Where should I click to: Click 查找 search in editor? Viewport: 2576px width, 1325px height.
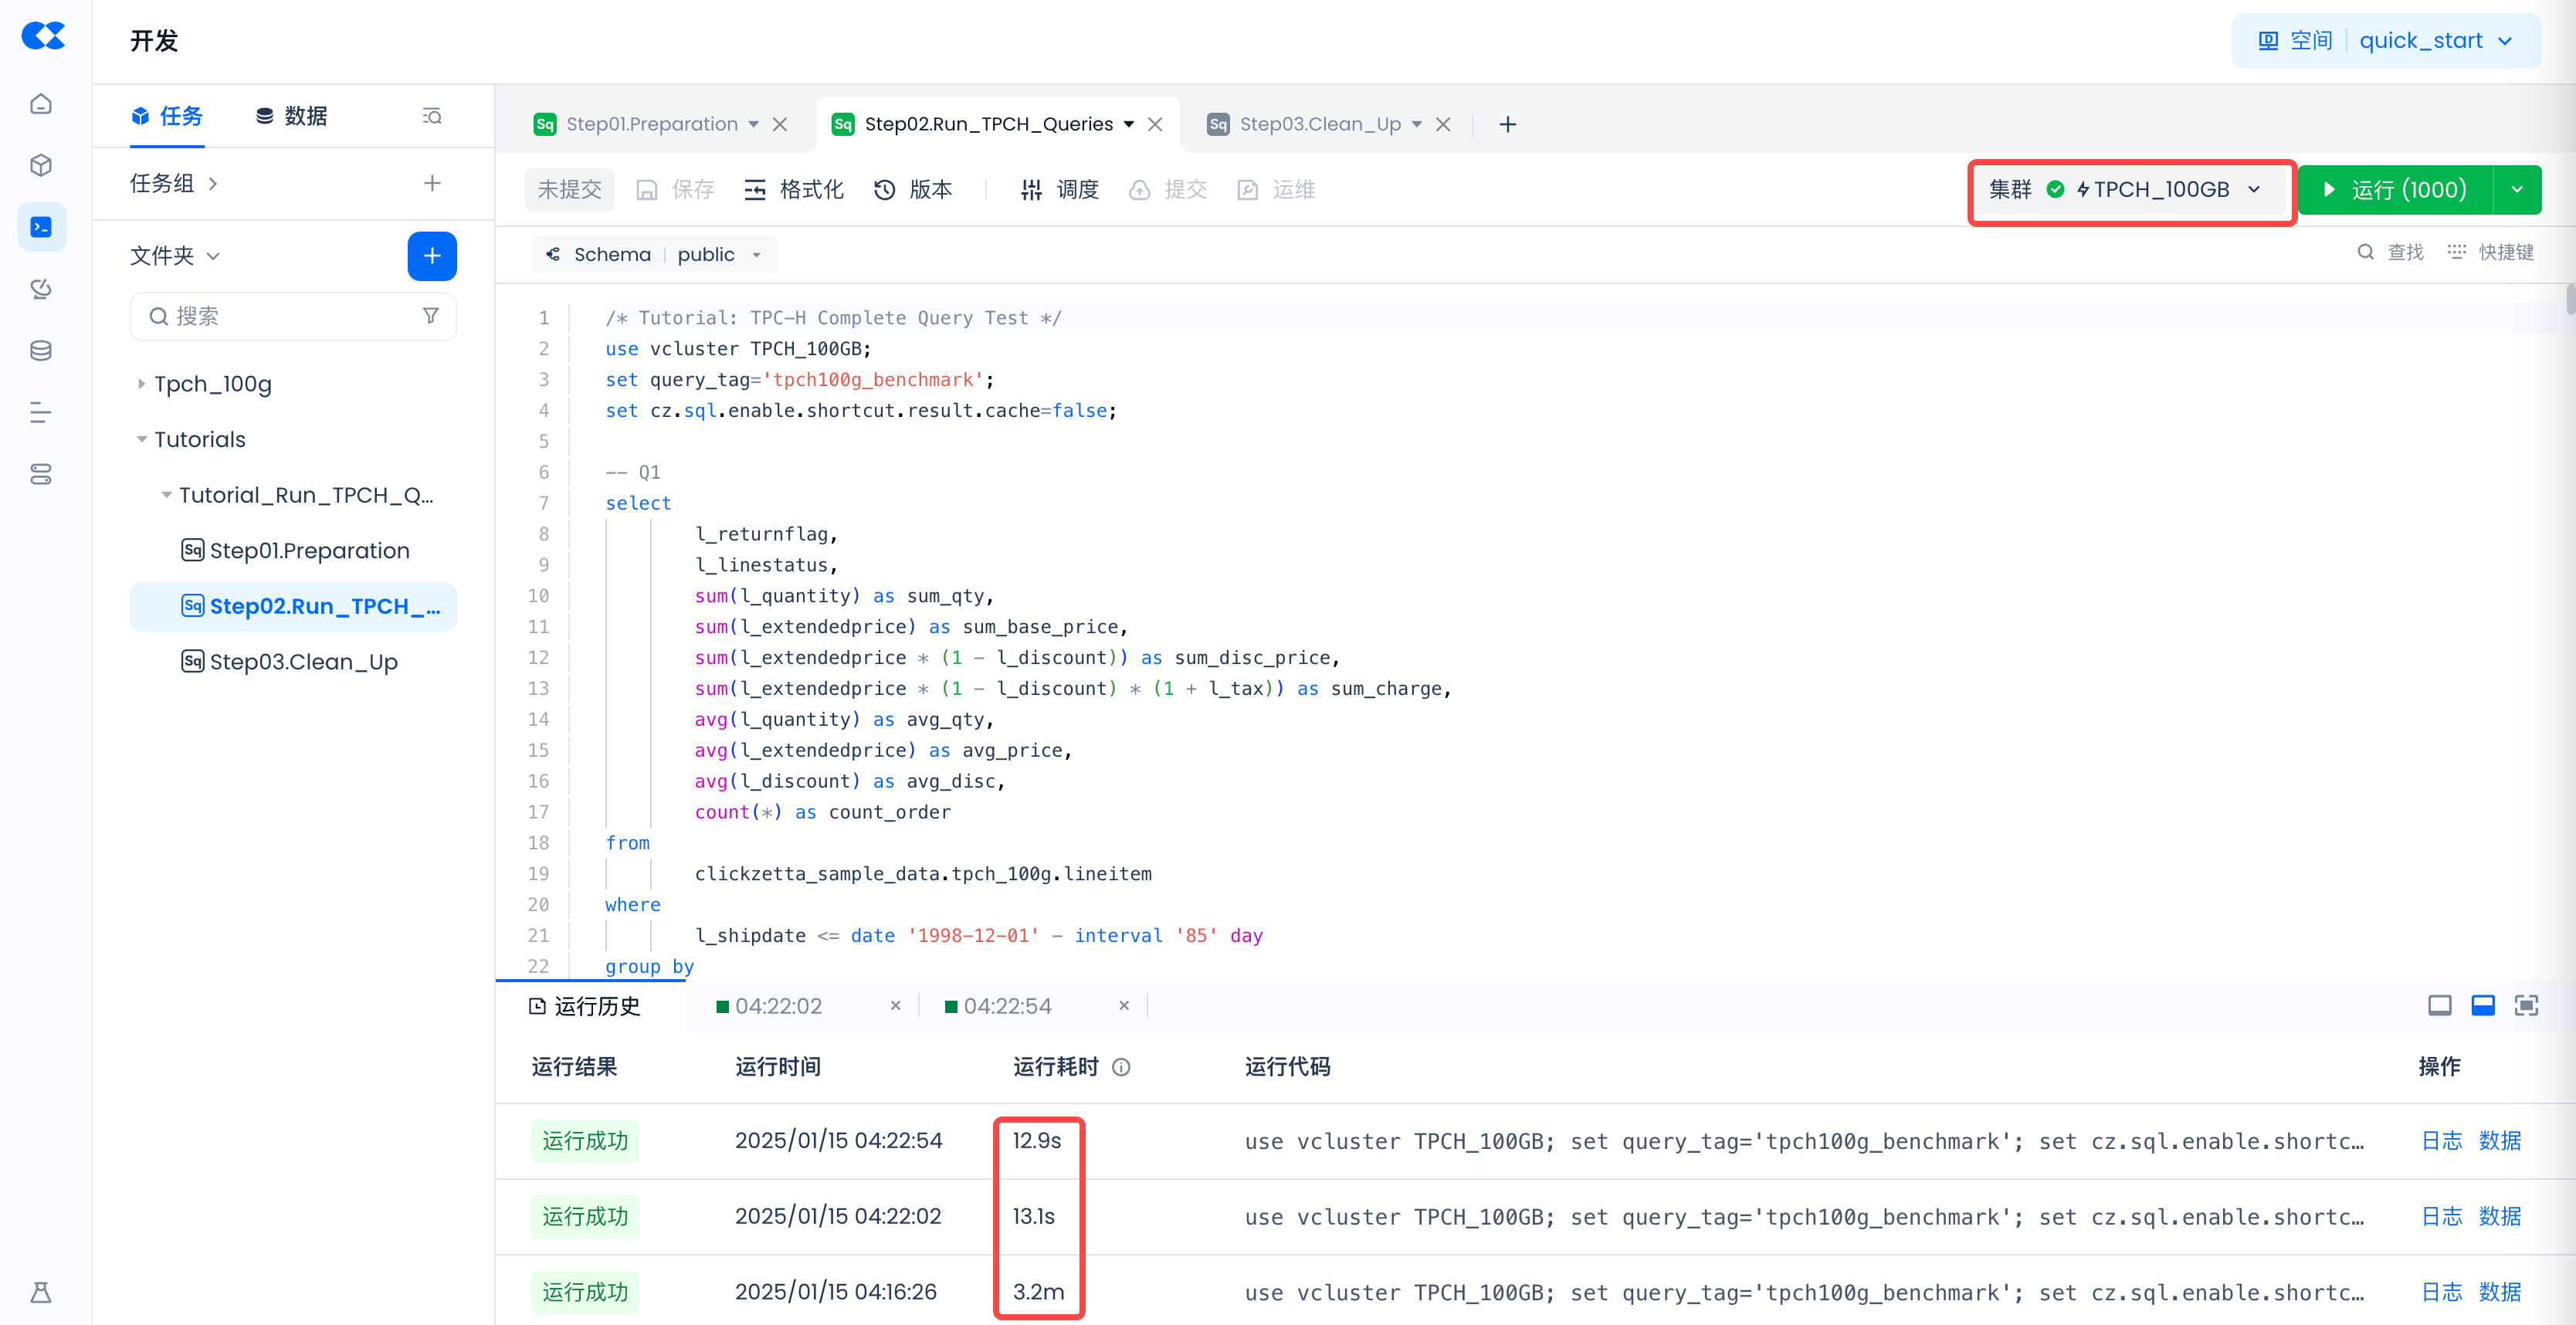coord(2390,252)
